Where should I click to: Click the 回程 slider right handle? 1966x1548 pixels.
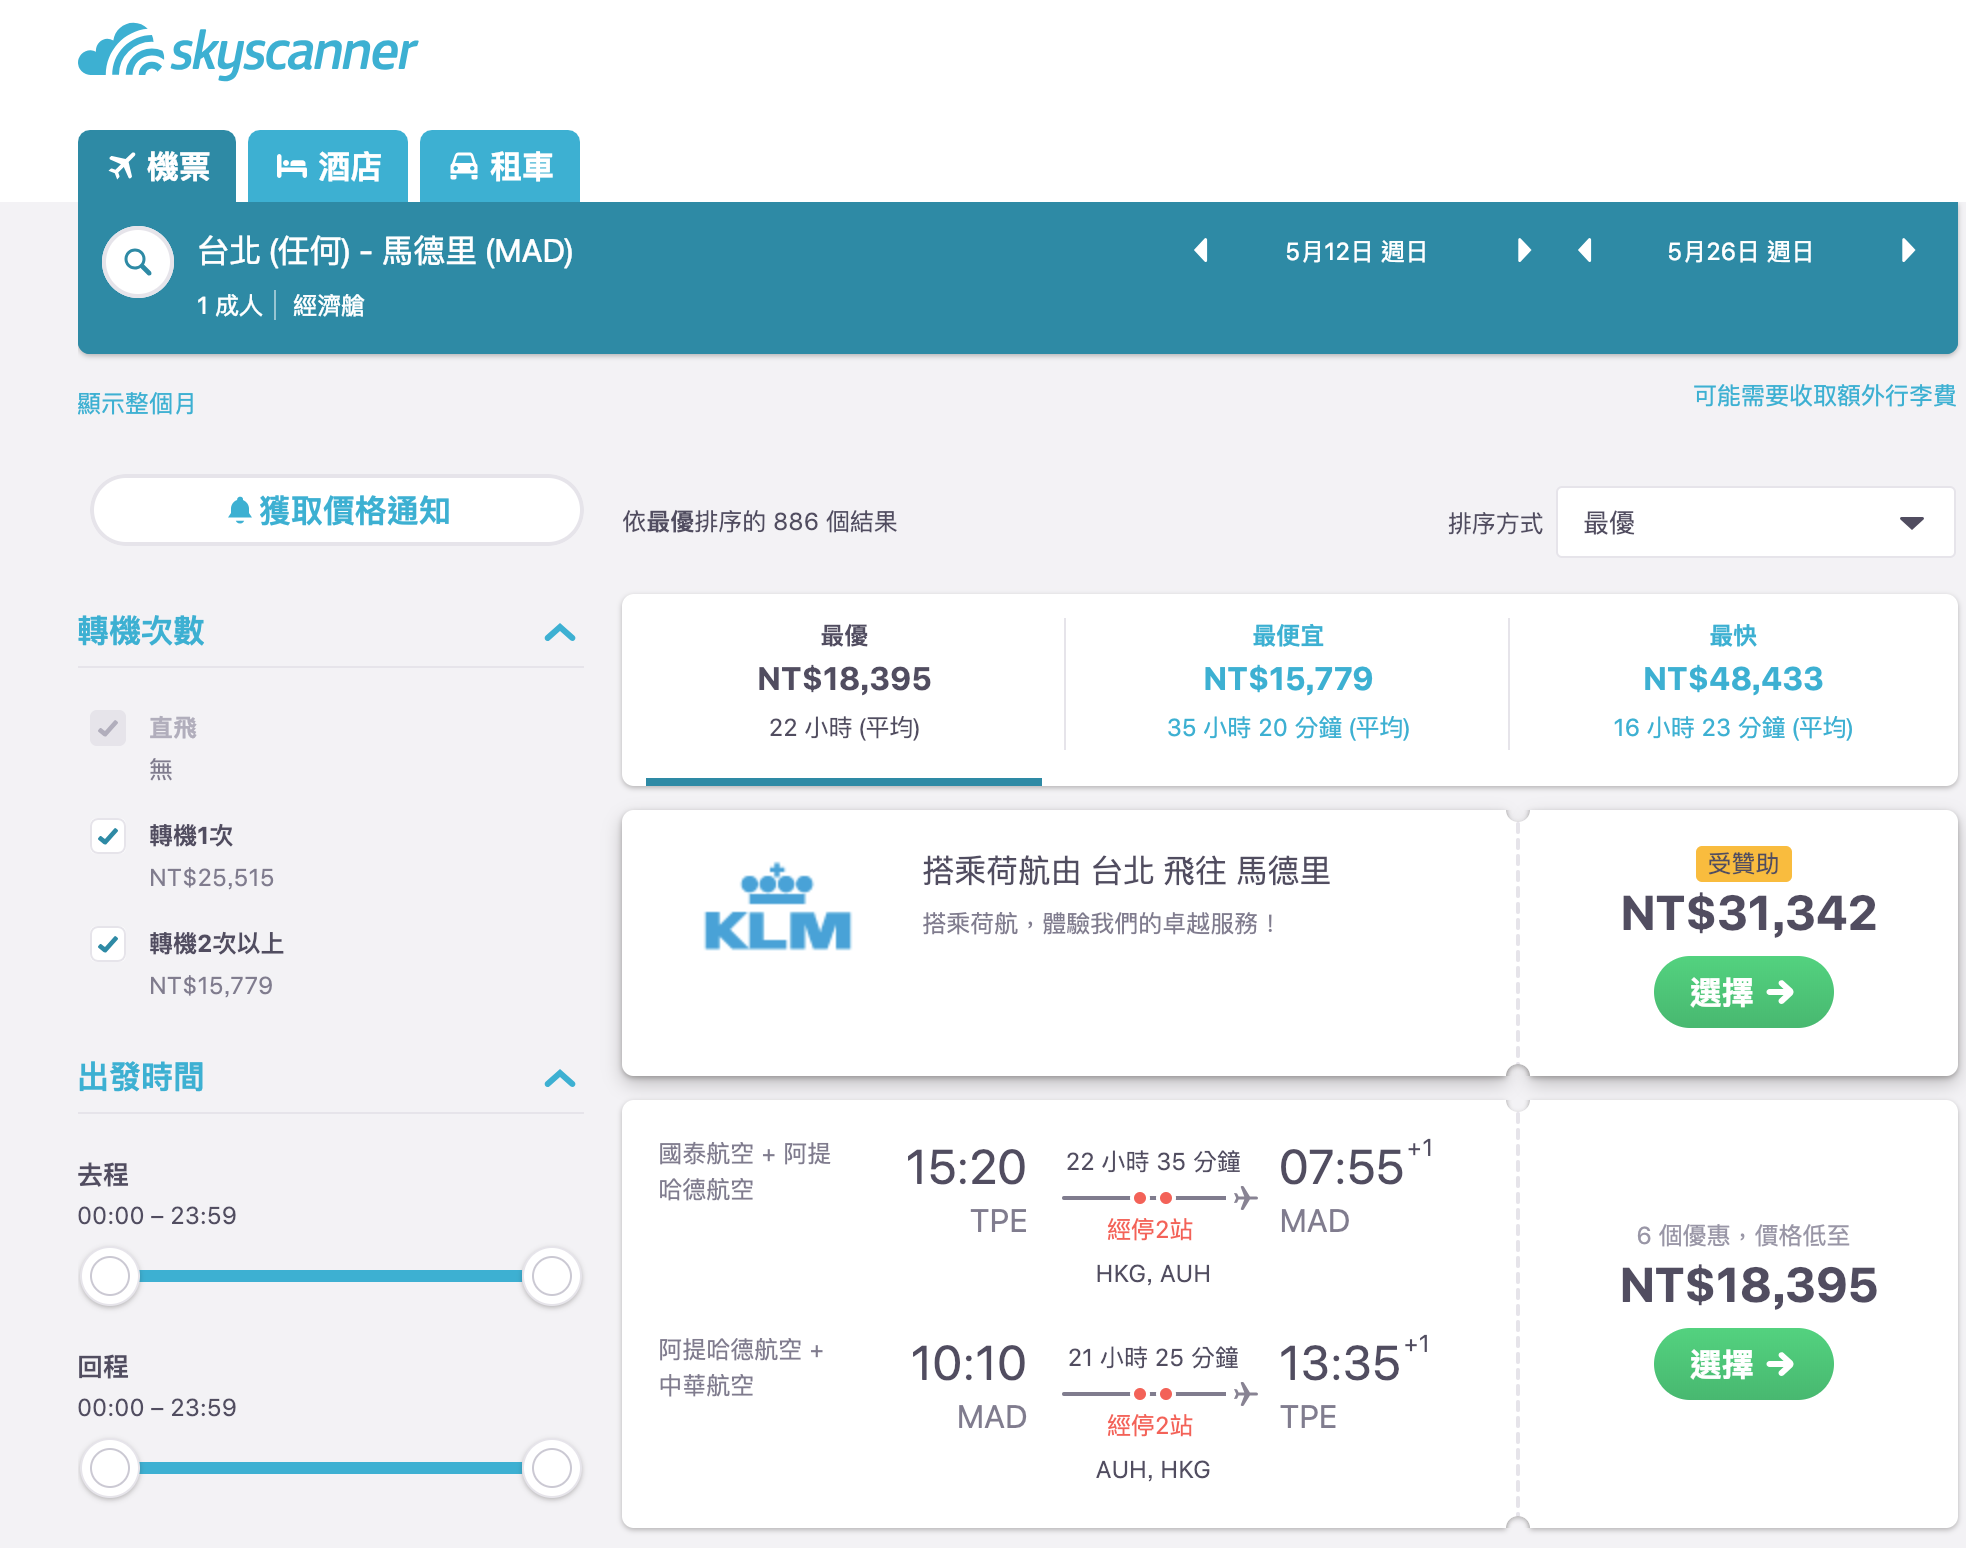(x=552, y=1468)
